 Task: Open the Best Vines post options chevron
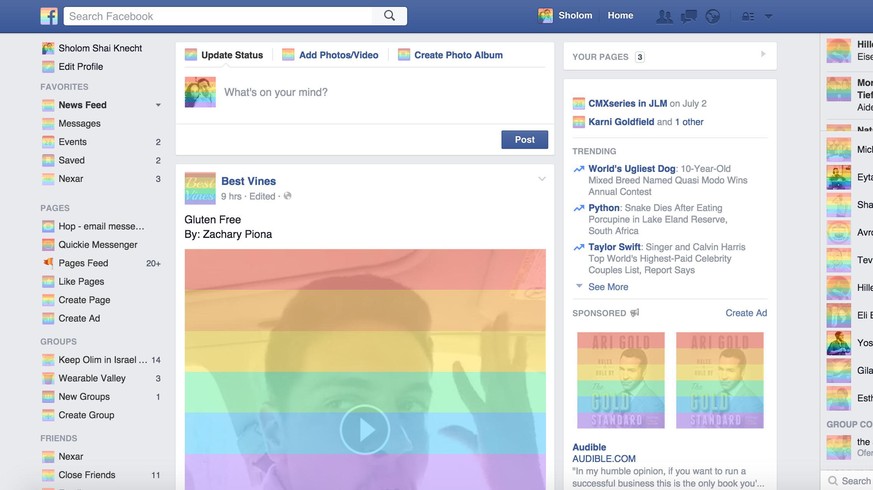coord(542,179)
